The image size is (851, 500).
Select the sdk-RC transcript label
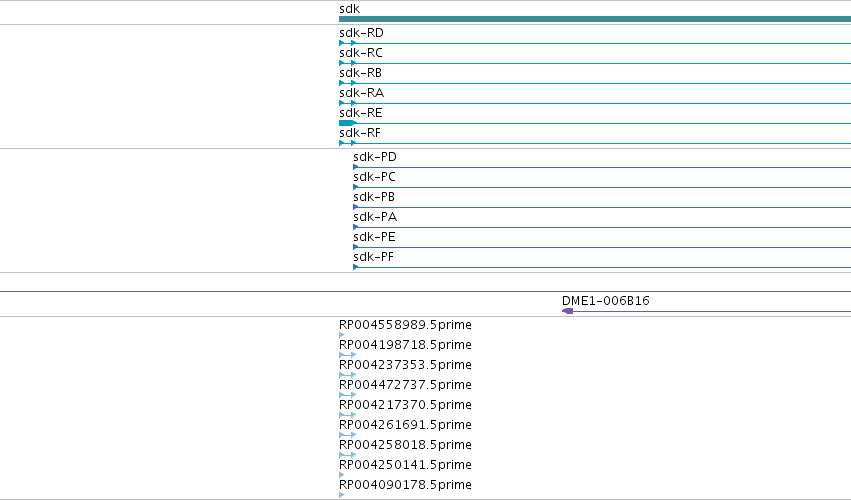click(361, 53)
